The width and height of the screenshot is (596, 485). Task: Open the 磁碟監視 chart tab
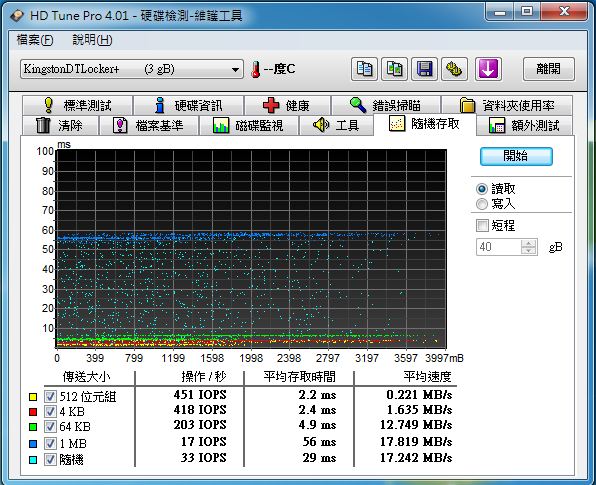click(248, 125)
